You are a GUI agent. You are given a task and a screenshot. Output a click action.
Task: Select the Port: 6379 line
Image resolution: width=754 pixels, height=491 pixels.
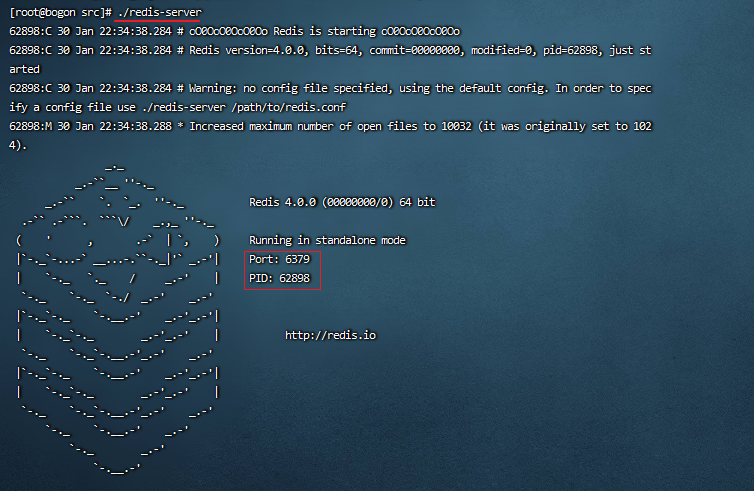coord(279,259)
